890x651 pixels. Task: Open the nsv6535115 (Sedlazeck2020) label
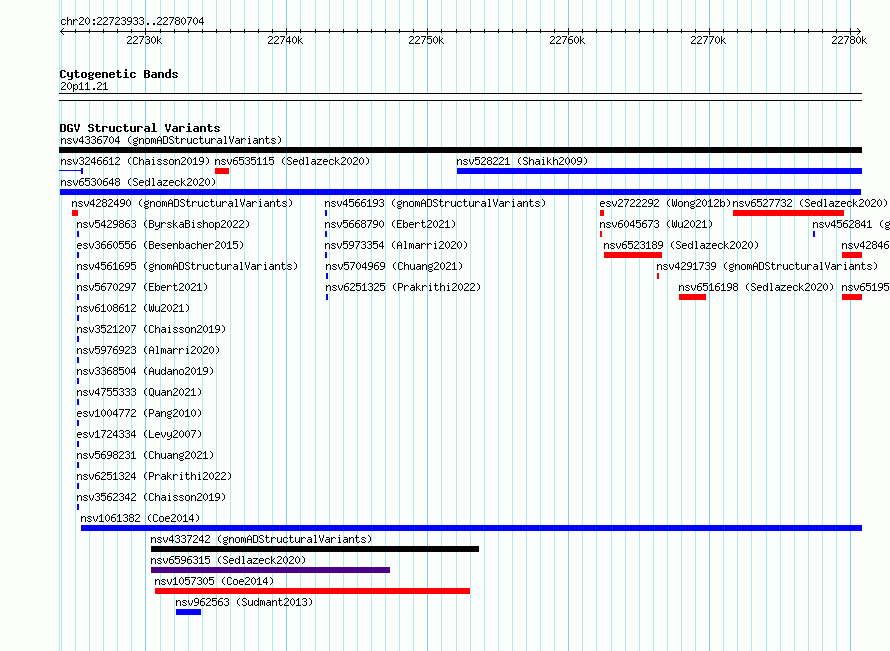(x=292, y=161)
